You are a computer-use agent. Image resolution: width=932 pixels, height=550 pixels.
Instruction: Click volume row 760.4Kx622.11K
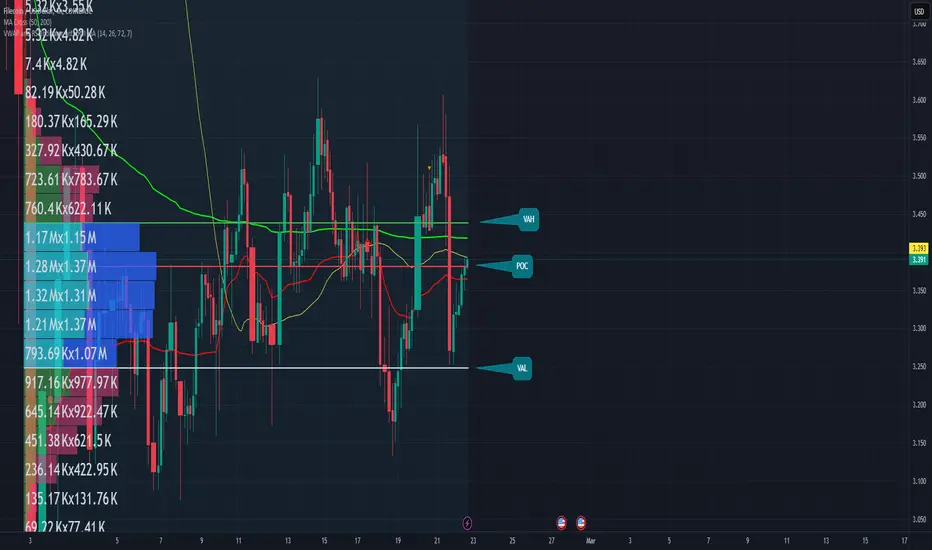pos(68,209)
